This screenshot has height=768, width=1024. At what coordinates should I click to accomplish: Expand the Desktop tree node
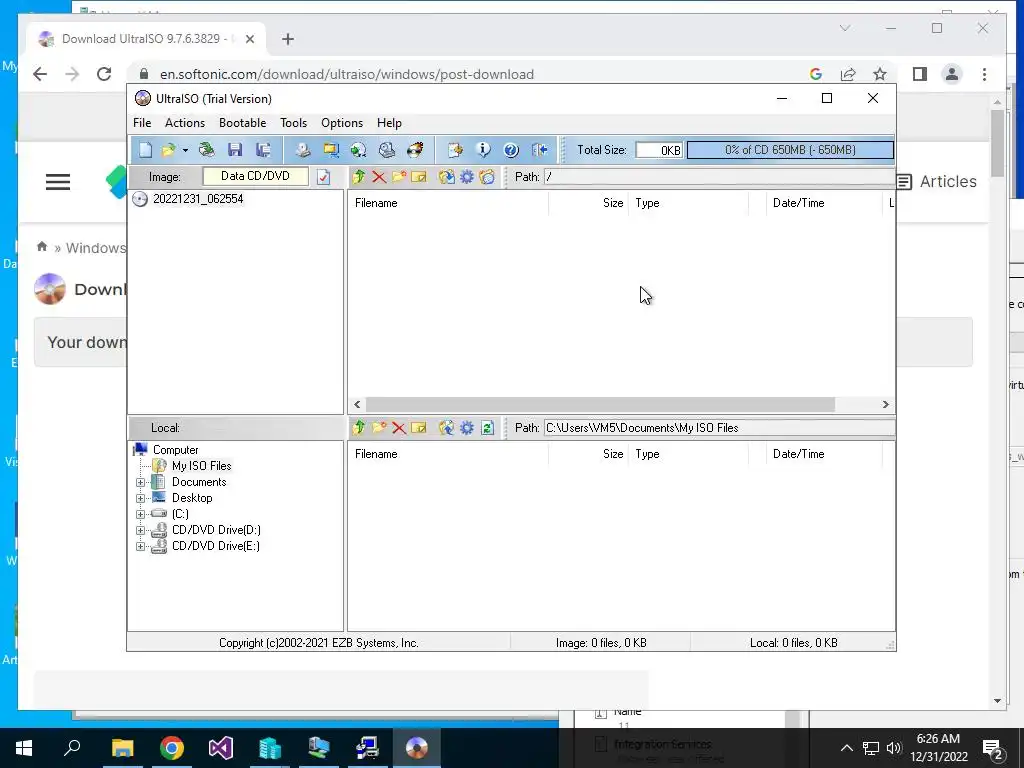pyautogui.click(x=140, y=498)
